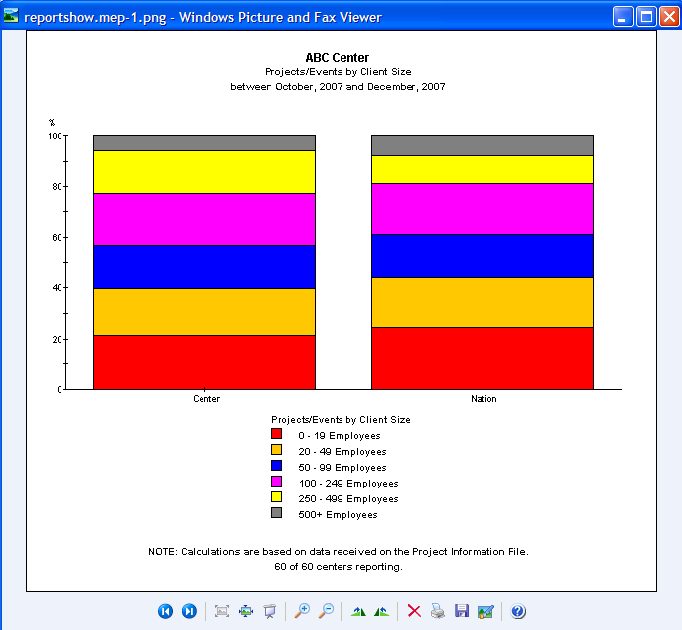Screen dimensions: 682x630
Task: Go to the next image
Action: (189, 611)
